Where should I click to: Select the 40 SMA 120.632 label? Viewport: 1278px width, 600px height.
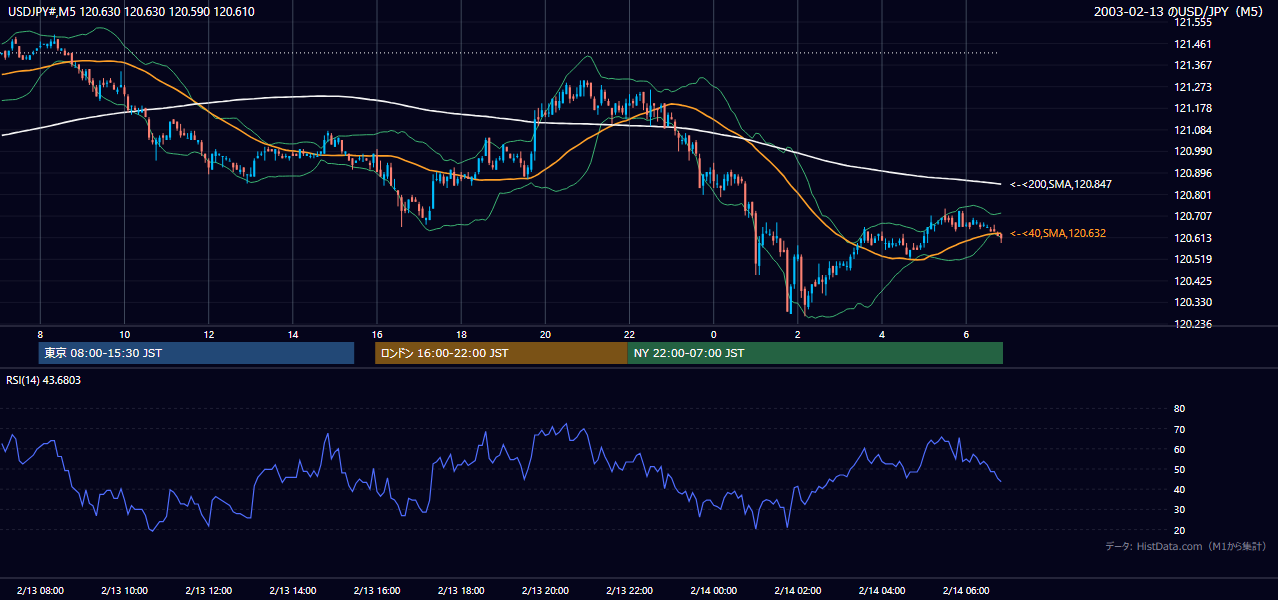pyautogui.click(x=1058, y=233)
